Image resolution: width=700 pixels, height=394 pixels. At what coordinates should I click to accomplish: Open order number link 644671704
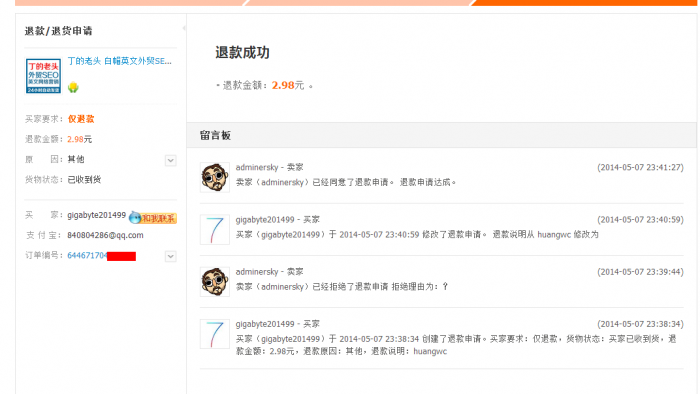coord(87,256)
